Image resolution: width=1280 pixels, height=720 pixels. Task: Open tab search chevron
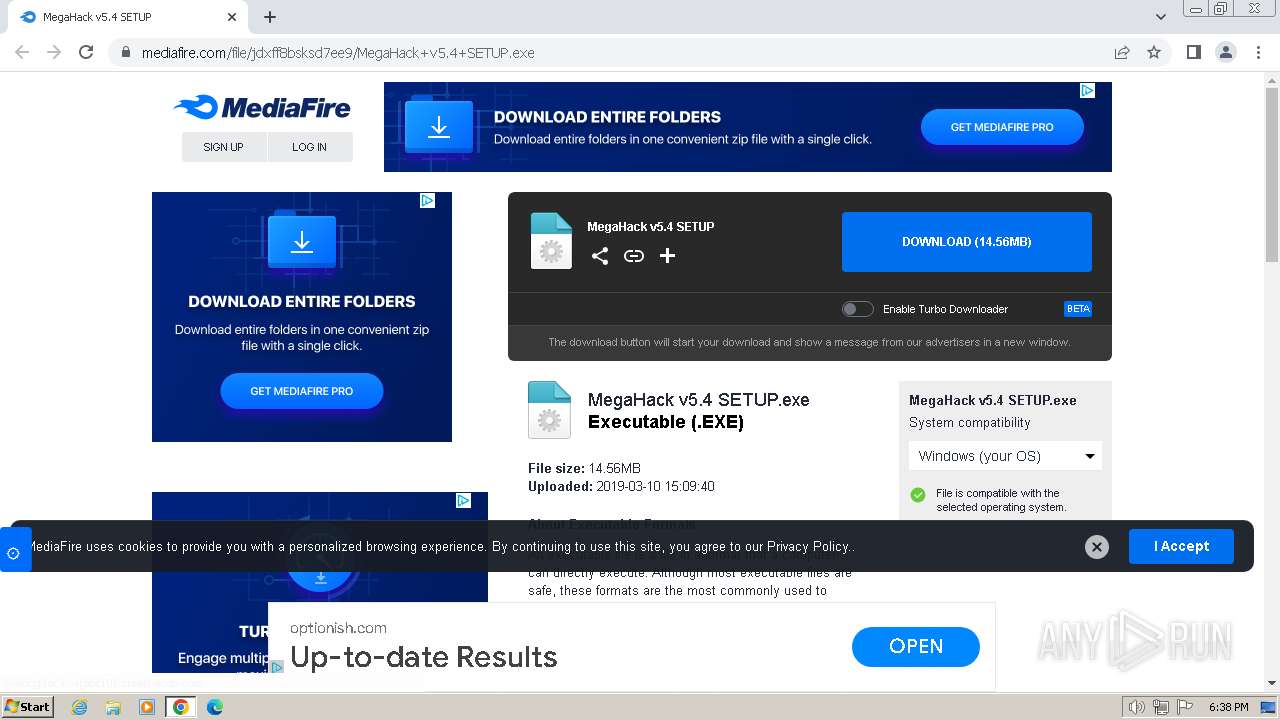coord(1160,17)
